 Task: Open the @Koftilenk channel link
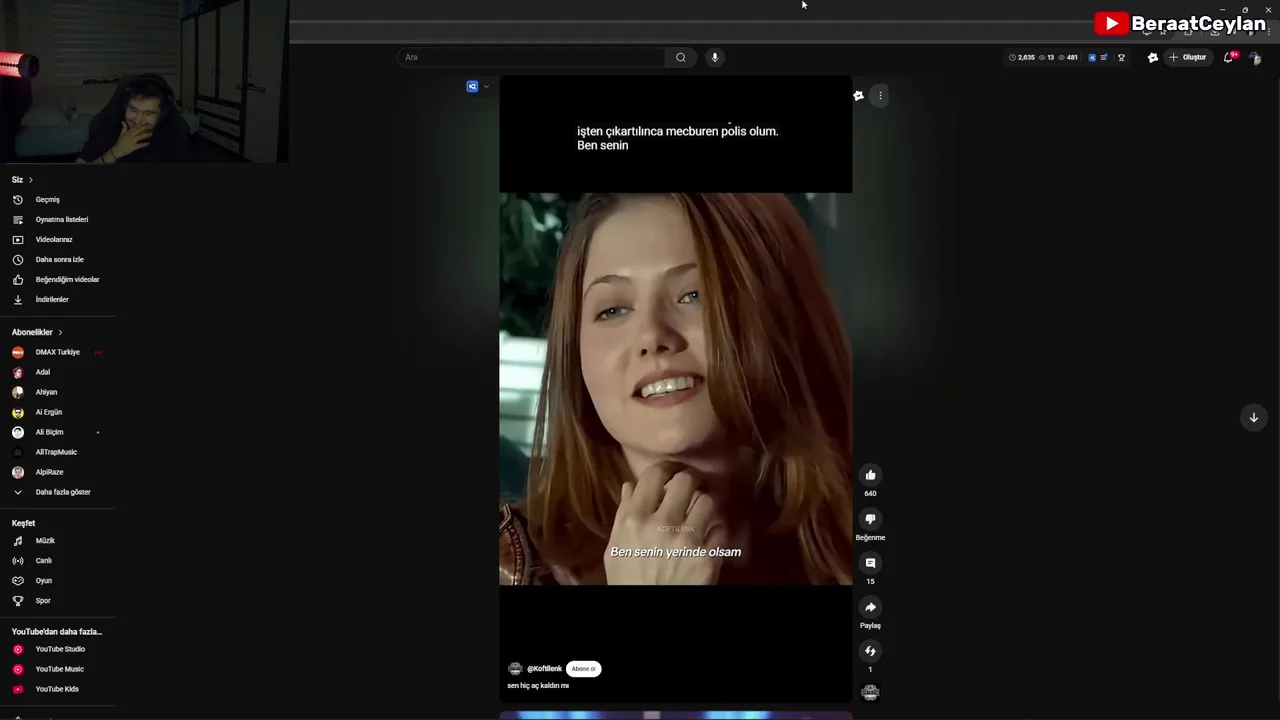point(544,669)
